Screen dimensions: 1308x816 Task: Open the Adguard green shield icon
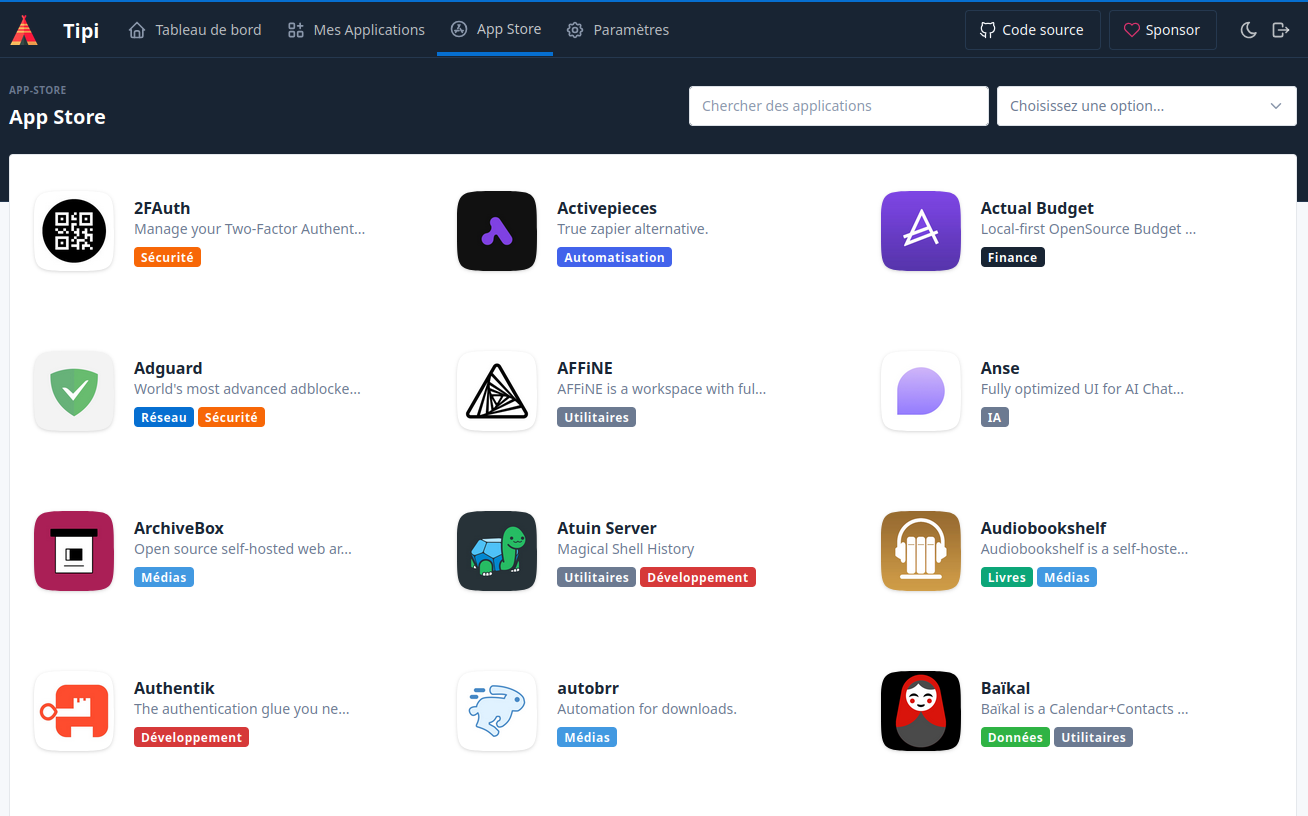[74, 391]
